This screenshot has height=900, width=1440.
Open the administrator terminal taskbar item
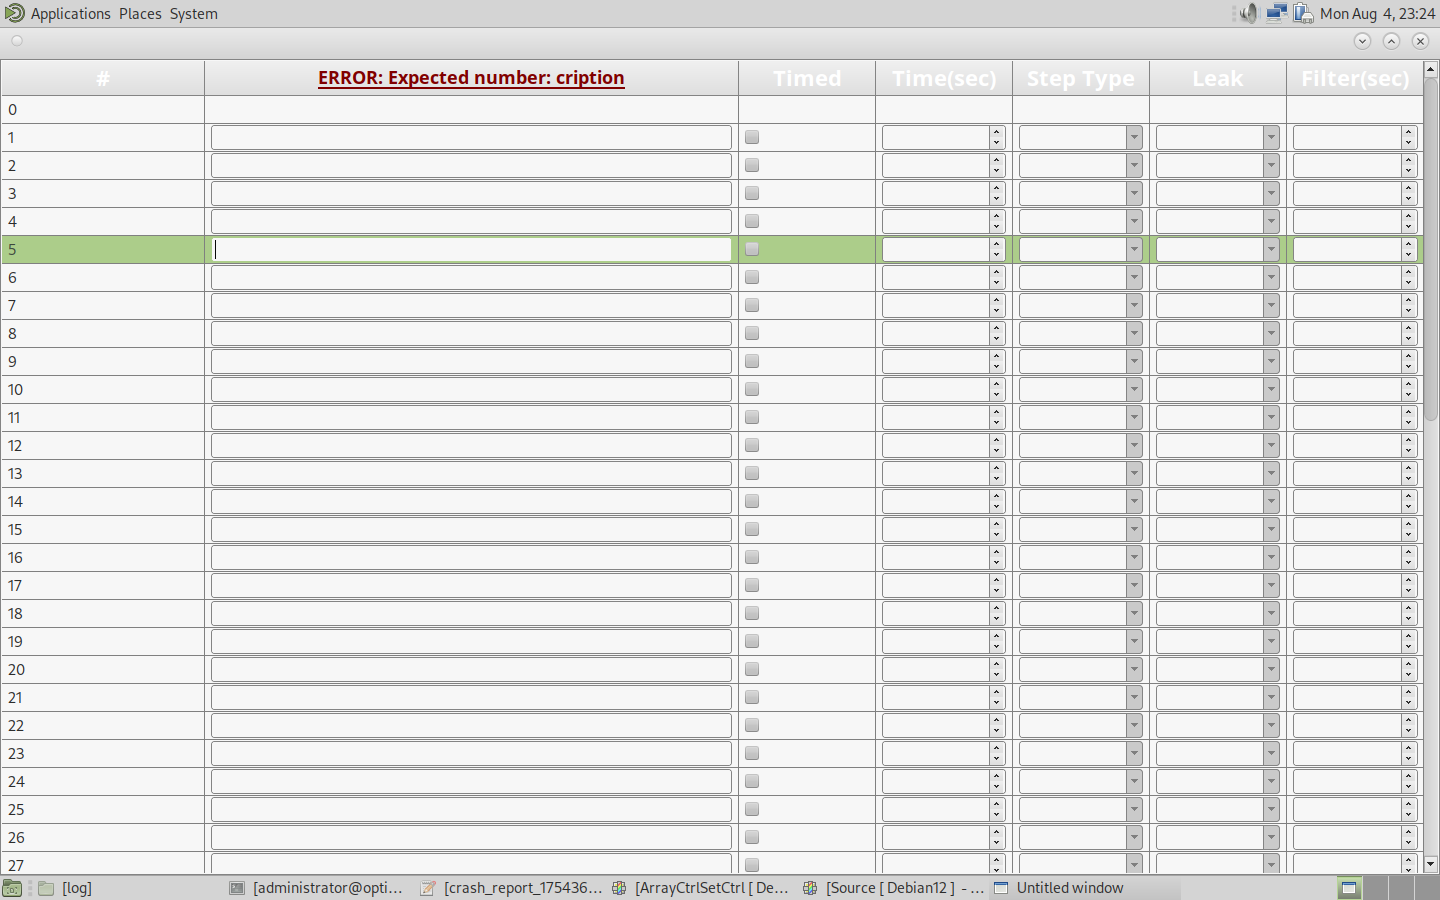316,888
